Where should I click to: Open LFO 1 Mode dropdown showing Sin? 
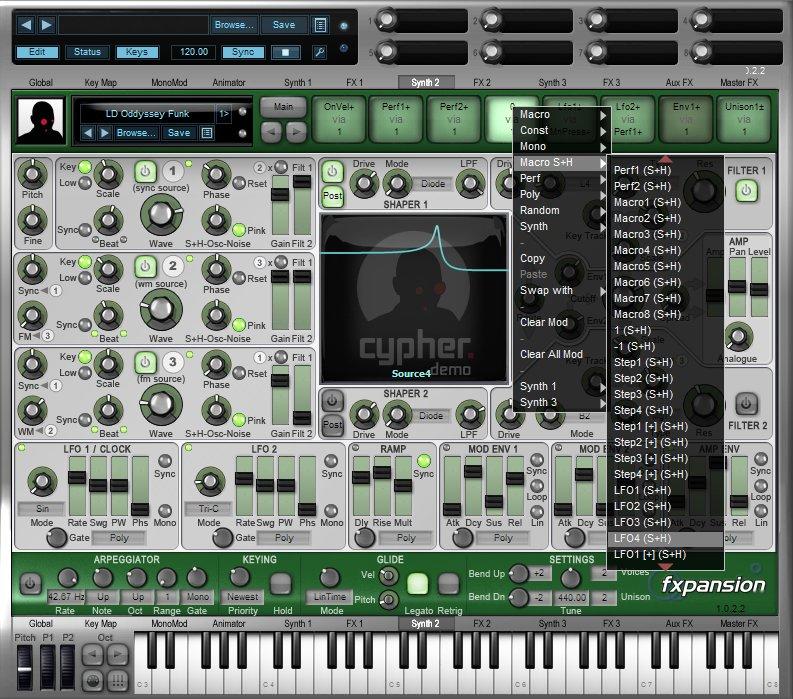[x=42, y=508]
